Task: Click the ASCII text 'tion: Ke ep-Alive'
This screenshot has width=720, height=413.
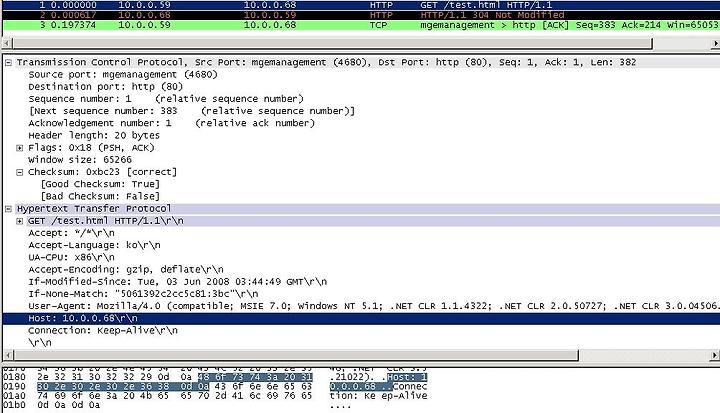Action: [378, 396]
